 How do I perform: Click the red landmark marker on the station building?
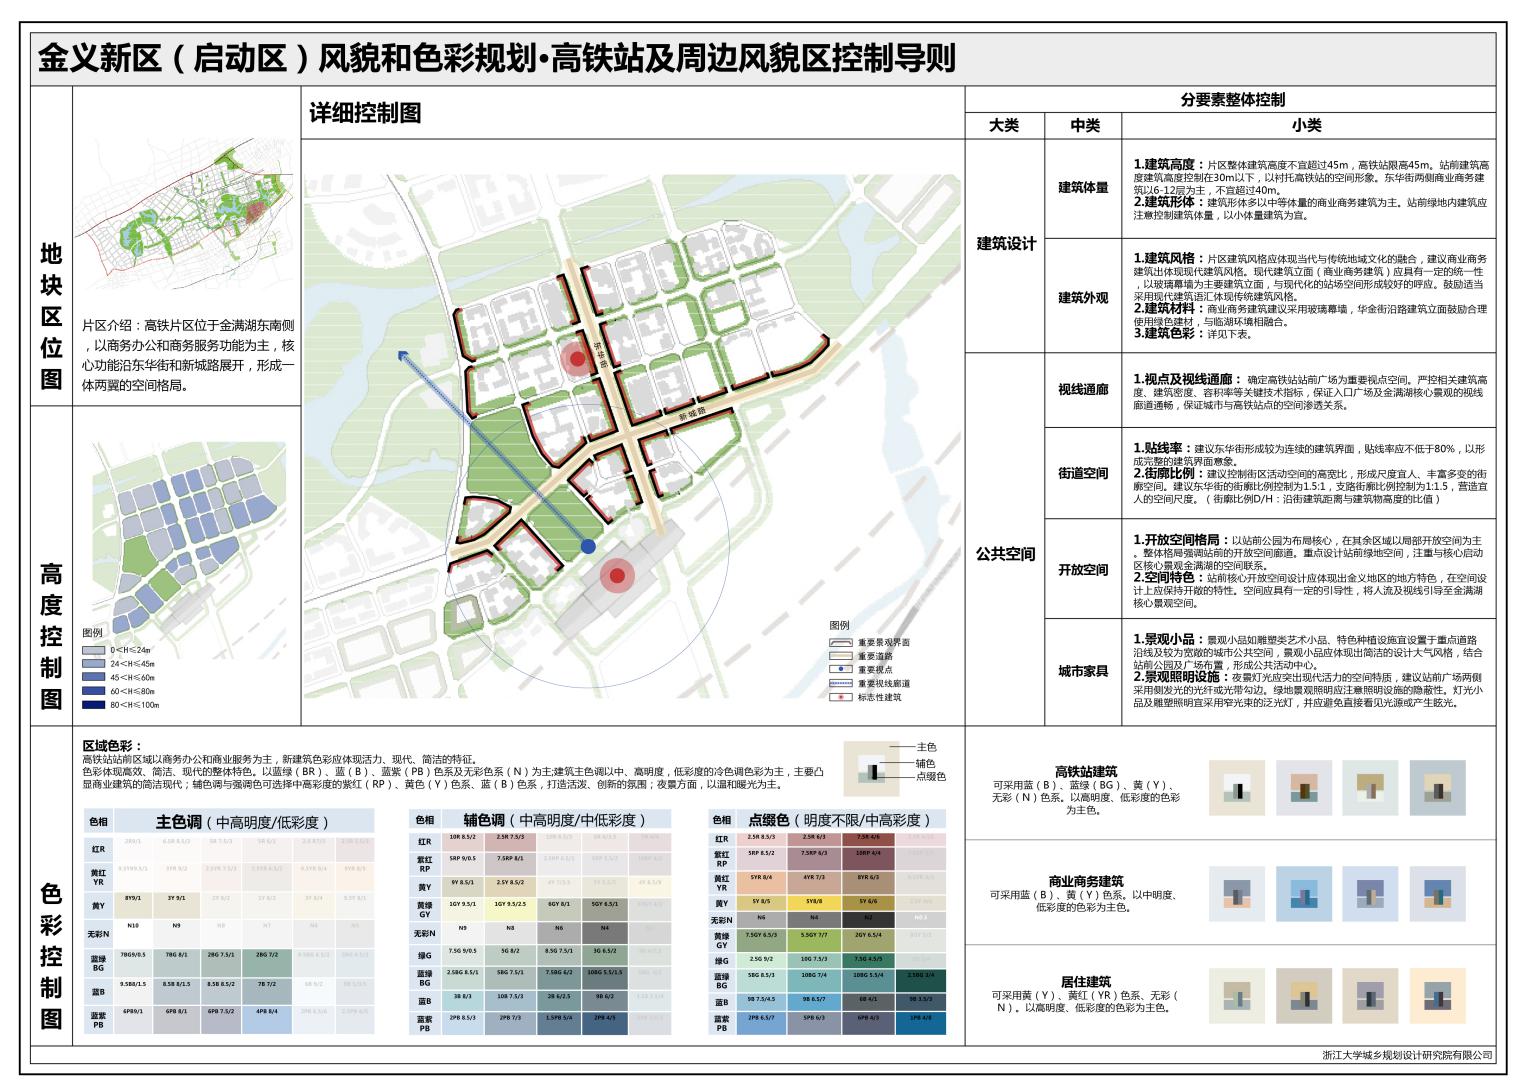[618, 575]
